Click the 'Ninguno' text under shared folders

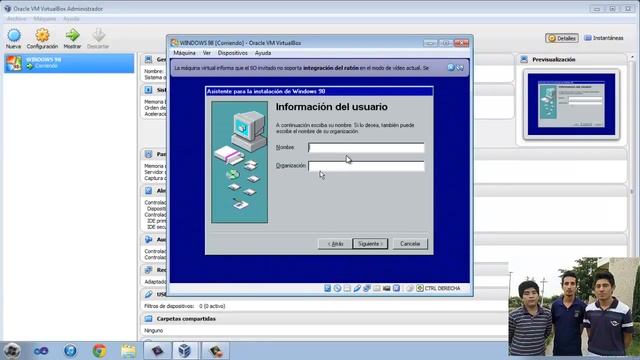153,331
